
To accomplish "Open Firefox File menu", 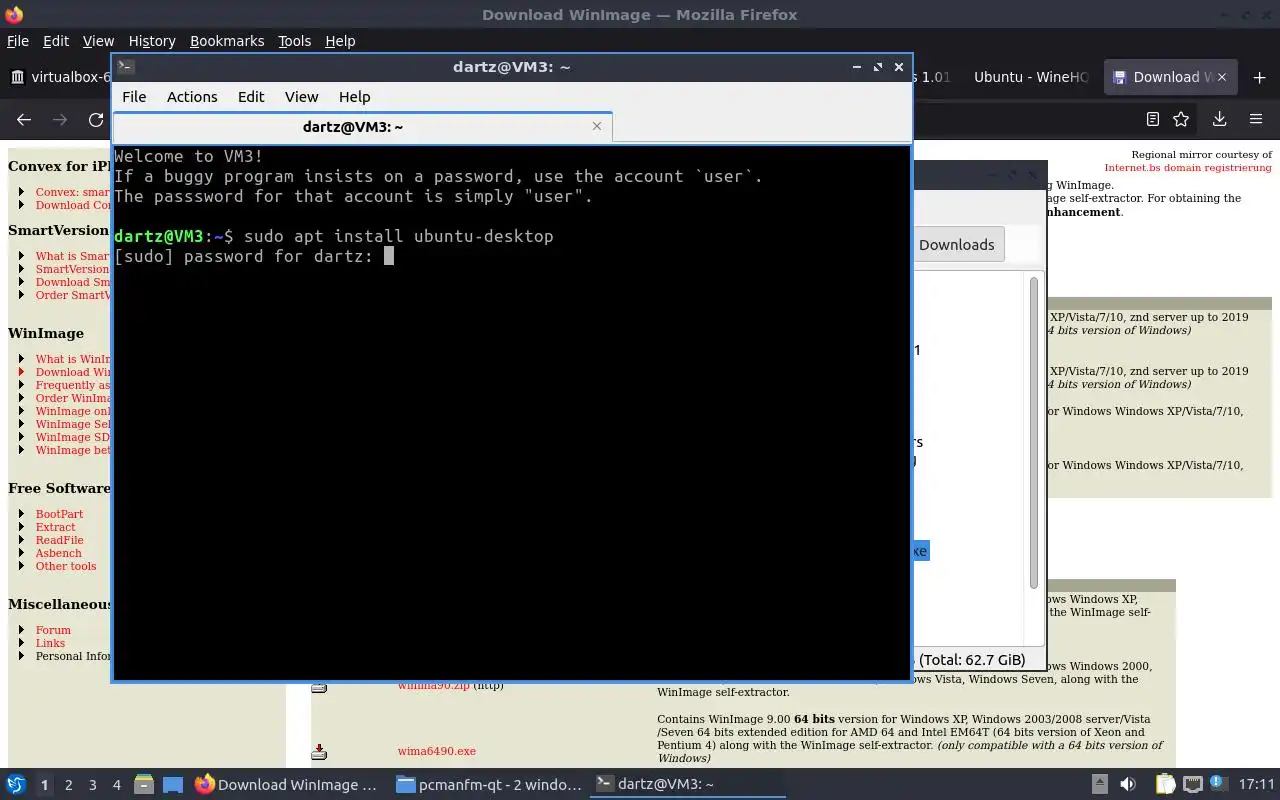I will (18, 41).
